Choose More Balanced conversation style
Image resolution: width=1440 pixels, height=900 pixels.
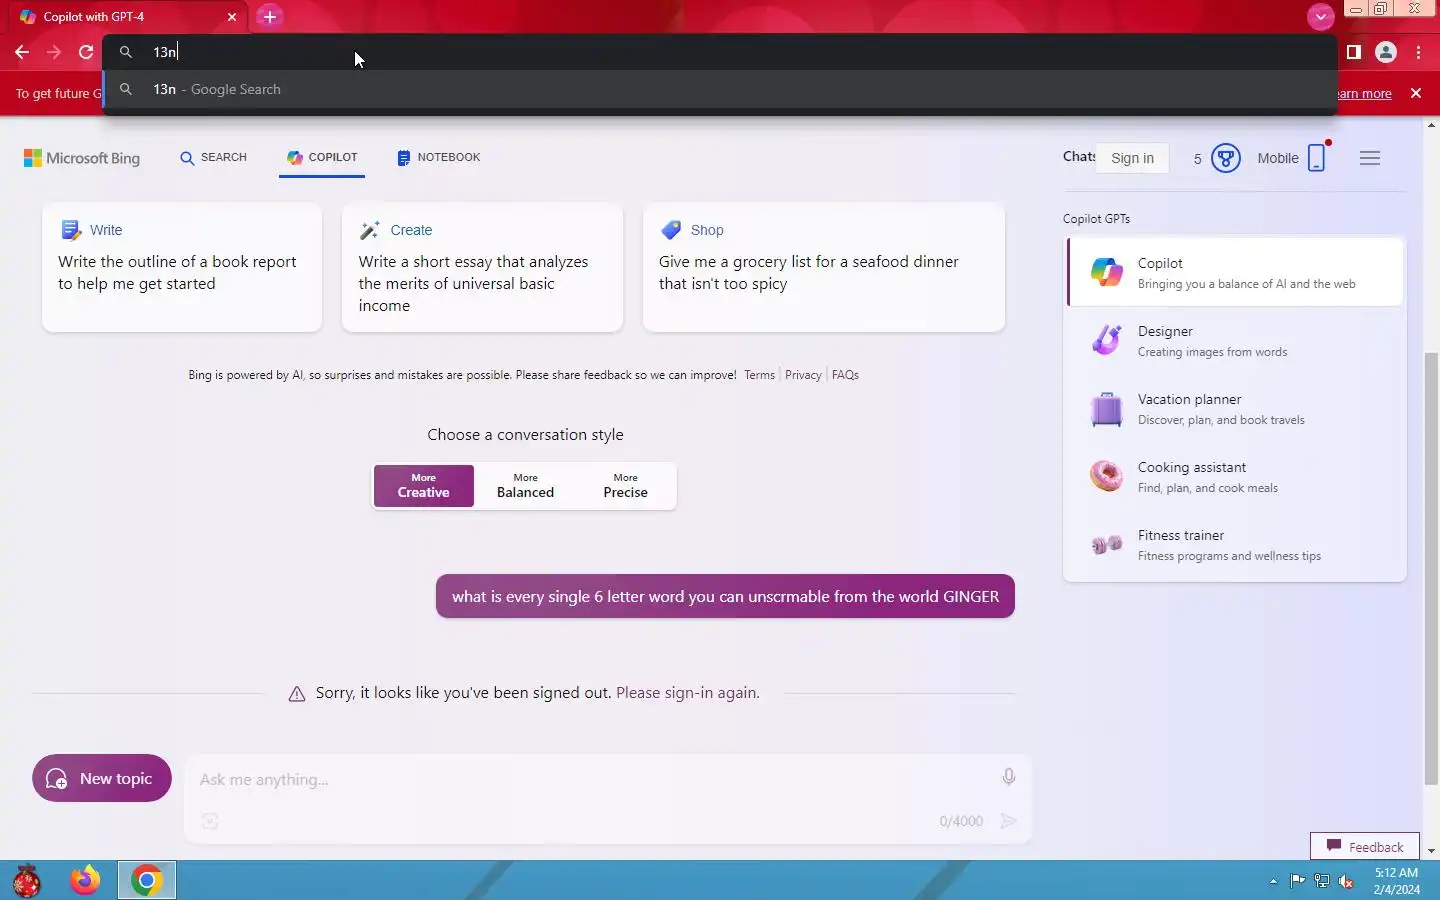[525, 486]
